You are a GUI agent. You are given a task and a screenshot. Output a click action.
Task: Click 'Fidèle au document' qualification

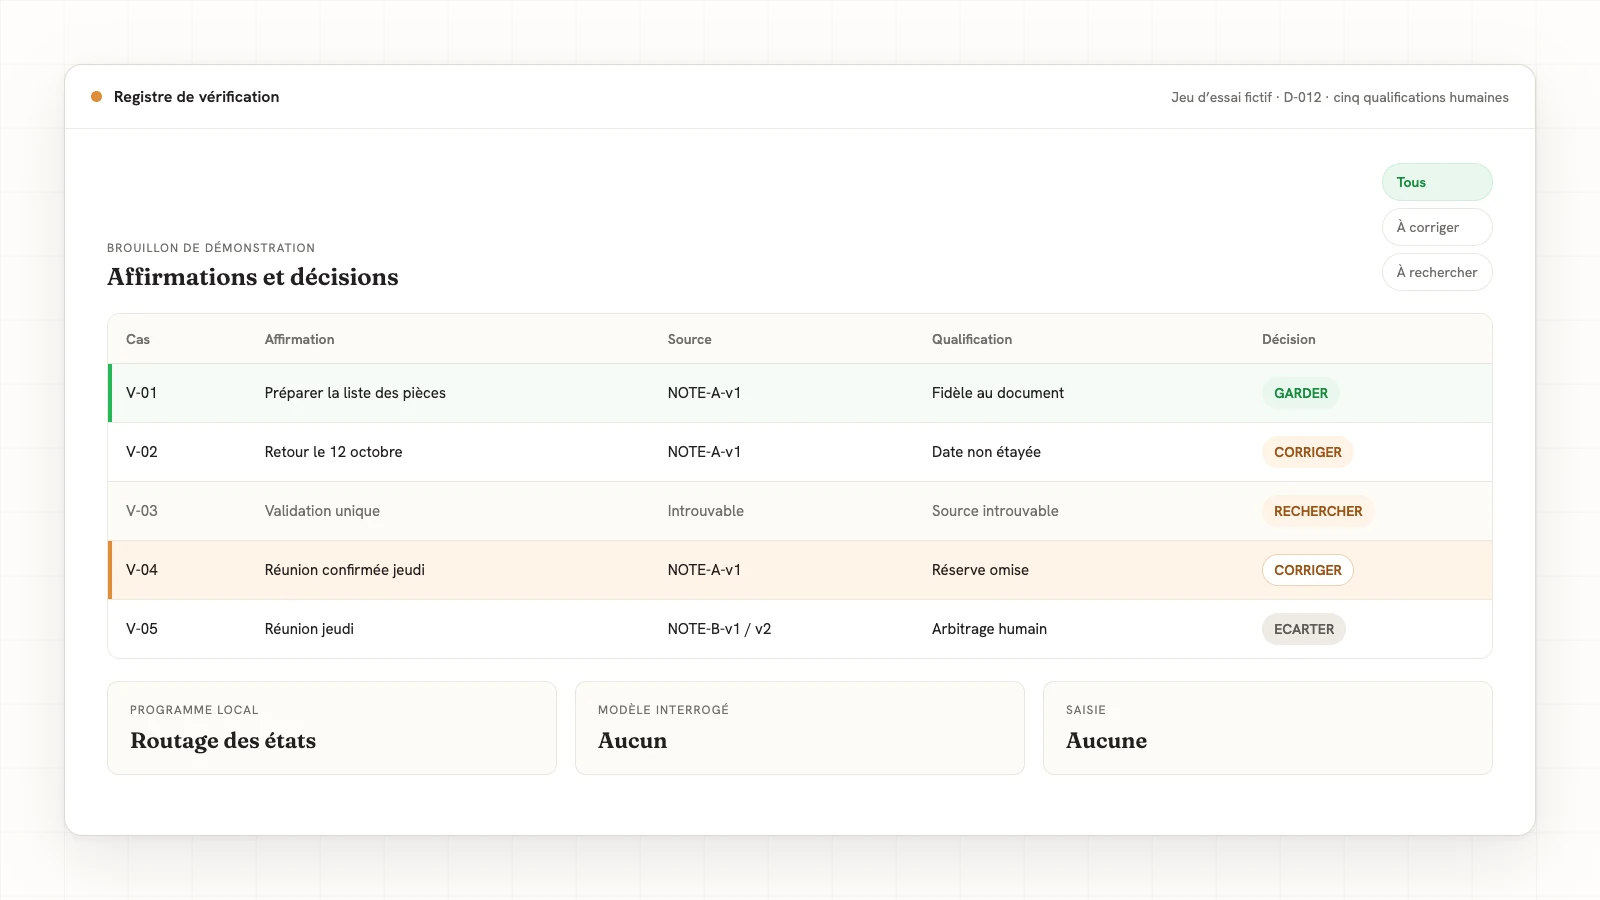[997, 393]
